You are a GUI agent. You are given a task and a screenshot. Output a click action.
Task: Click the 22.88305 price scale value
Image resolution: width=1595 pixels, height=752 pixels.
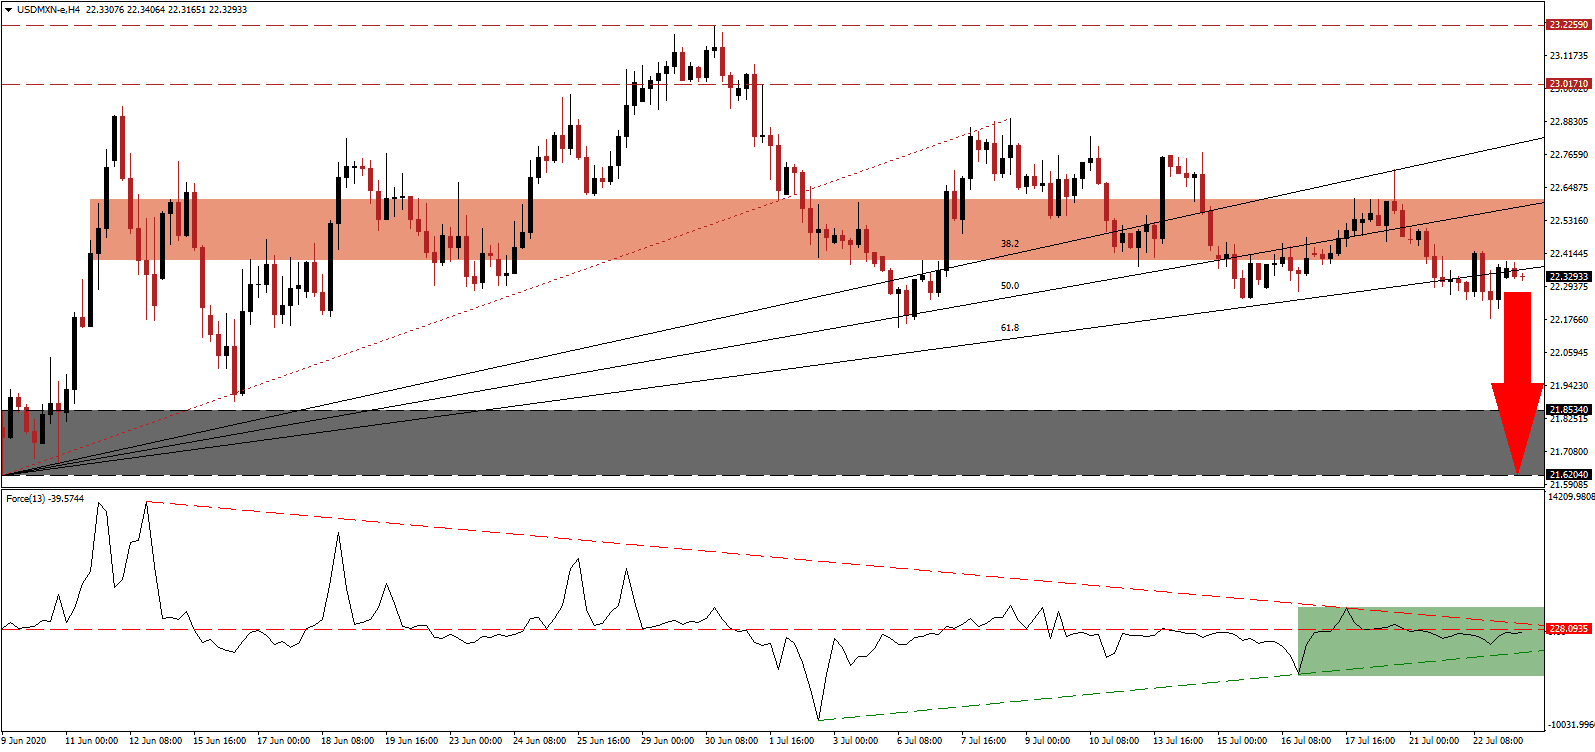point(1568,122)
